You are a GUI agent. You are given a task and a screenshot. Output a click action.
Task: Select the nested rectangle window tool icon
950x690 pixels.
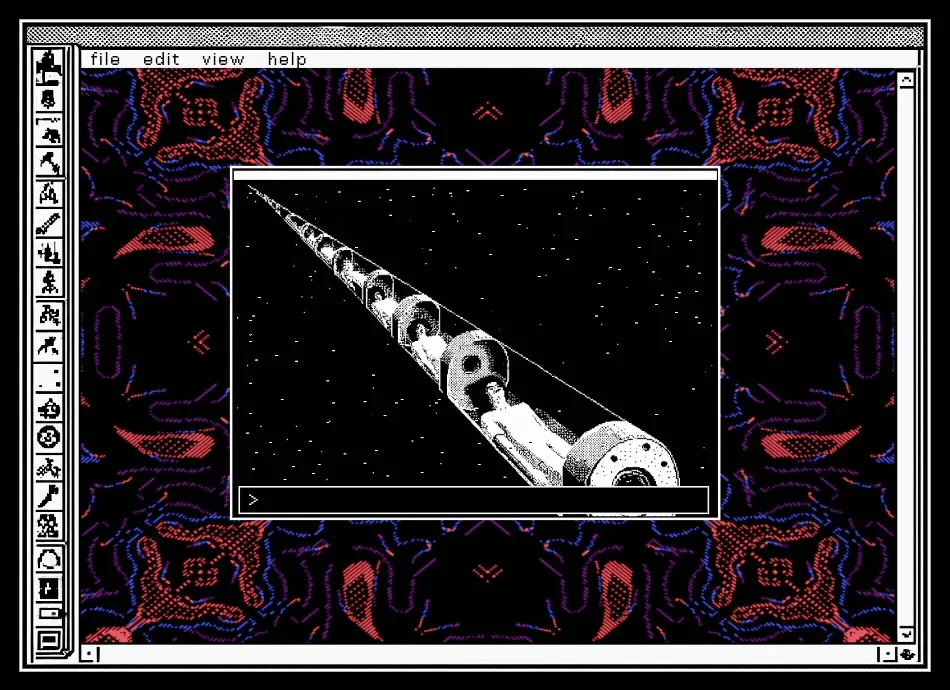49,640
